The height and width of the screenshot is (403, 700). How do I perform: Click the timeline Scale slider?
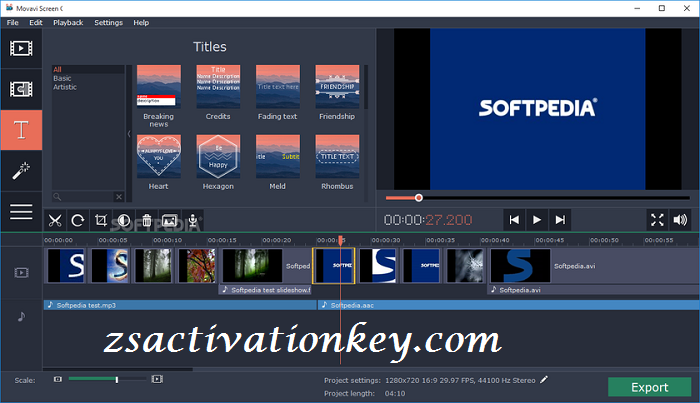(107, 379)
